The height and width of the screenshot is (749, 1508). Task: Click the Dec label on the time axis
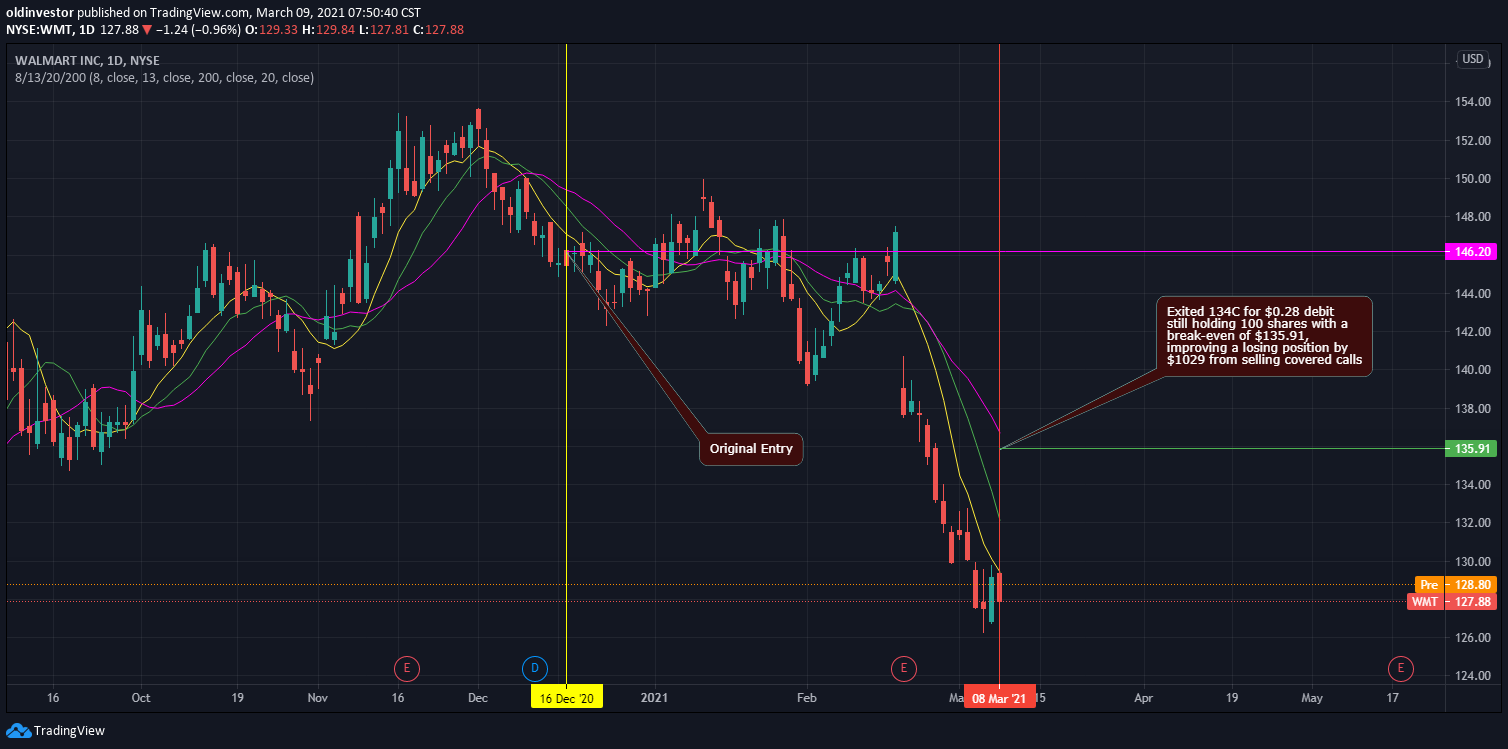[x=477, y=698]
